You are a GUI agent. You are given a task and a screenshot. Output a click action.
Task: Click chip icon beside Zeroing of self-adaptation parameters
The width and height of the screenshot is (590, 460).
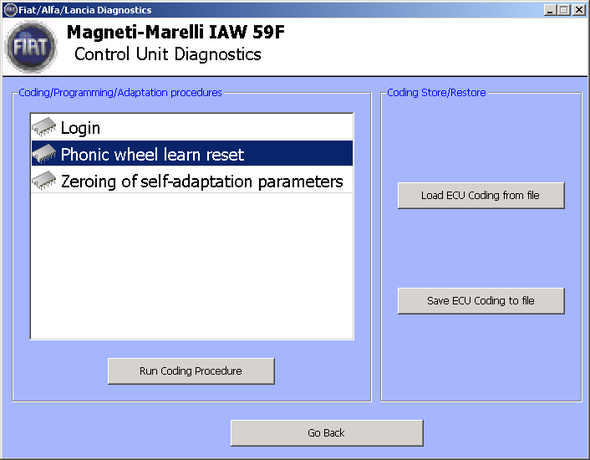click(44, 181)
